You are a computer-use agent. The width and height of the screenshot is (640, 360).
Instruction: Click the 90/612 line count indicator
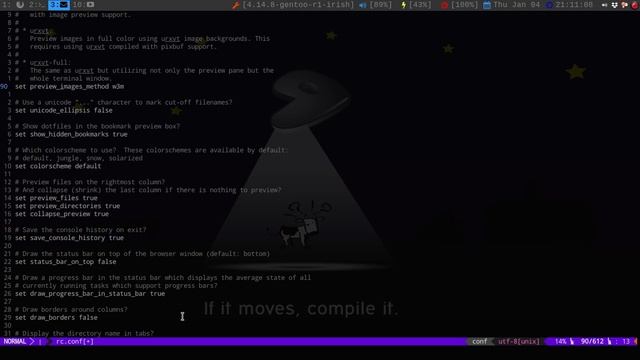592,342
